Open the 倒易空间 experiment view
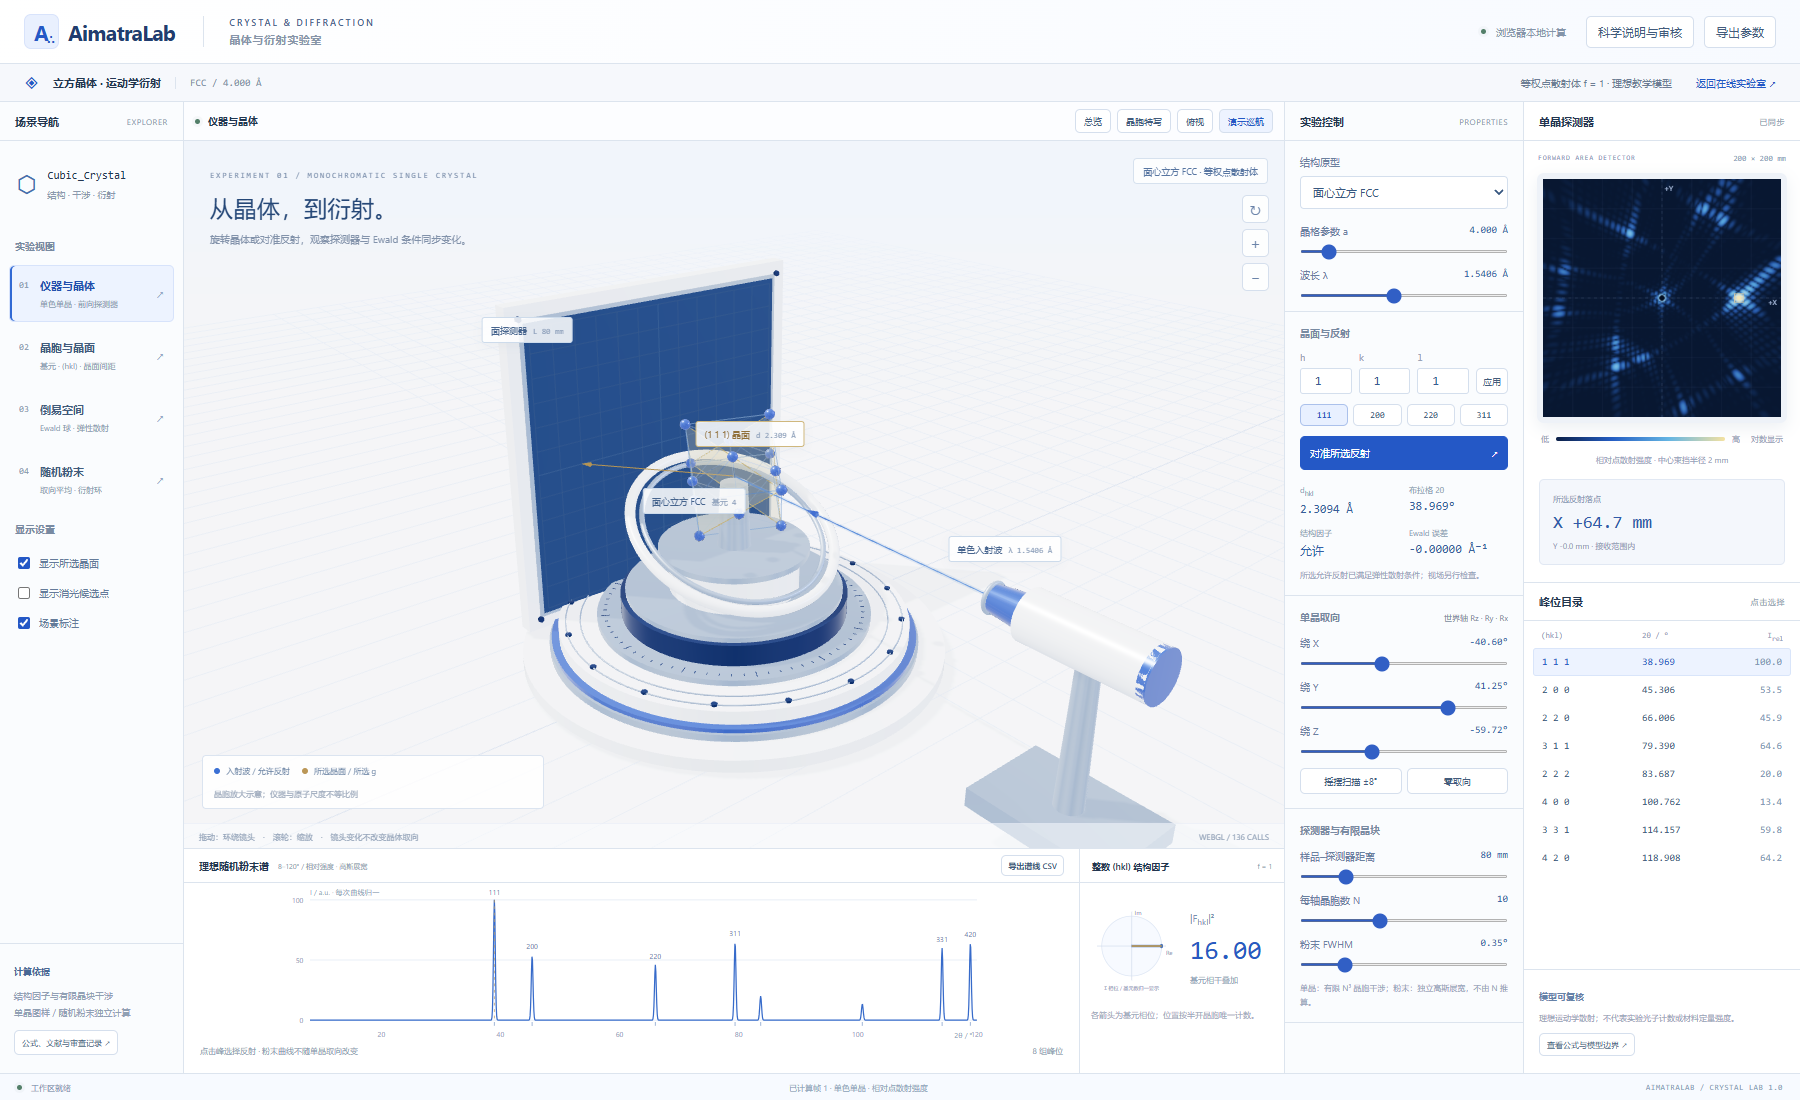1800x1100 pixels. [x=92, y=418]
